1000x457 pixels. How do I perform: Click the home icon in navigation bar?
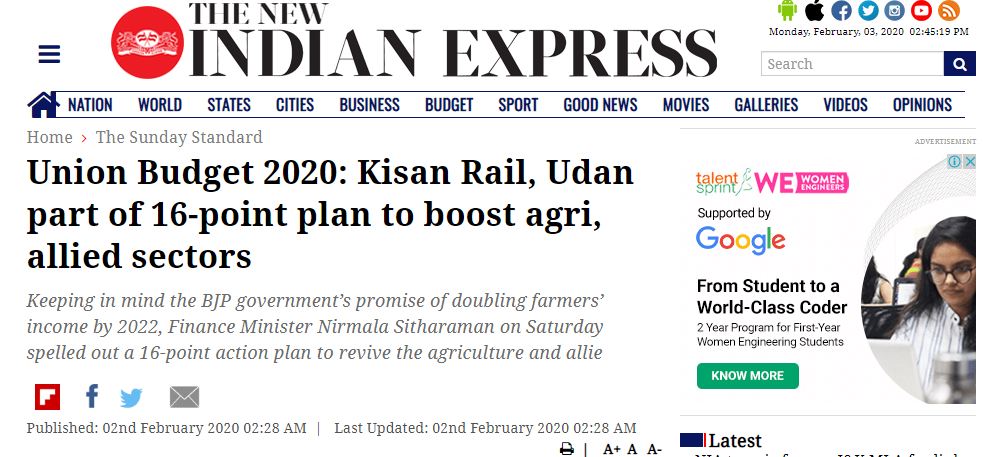43,105
